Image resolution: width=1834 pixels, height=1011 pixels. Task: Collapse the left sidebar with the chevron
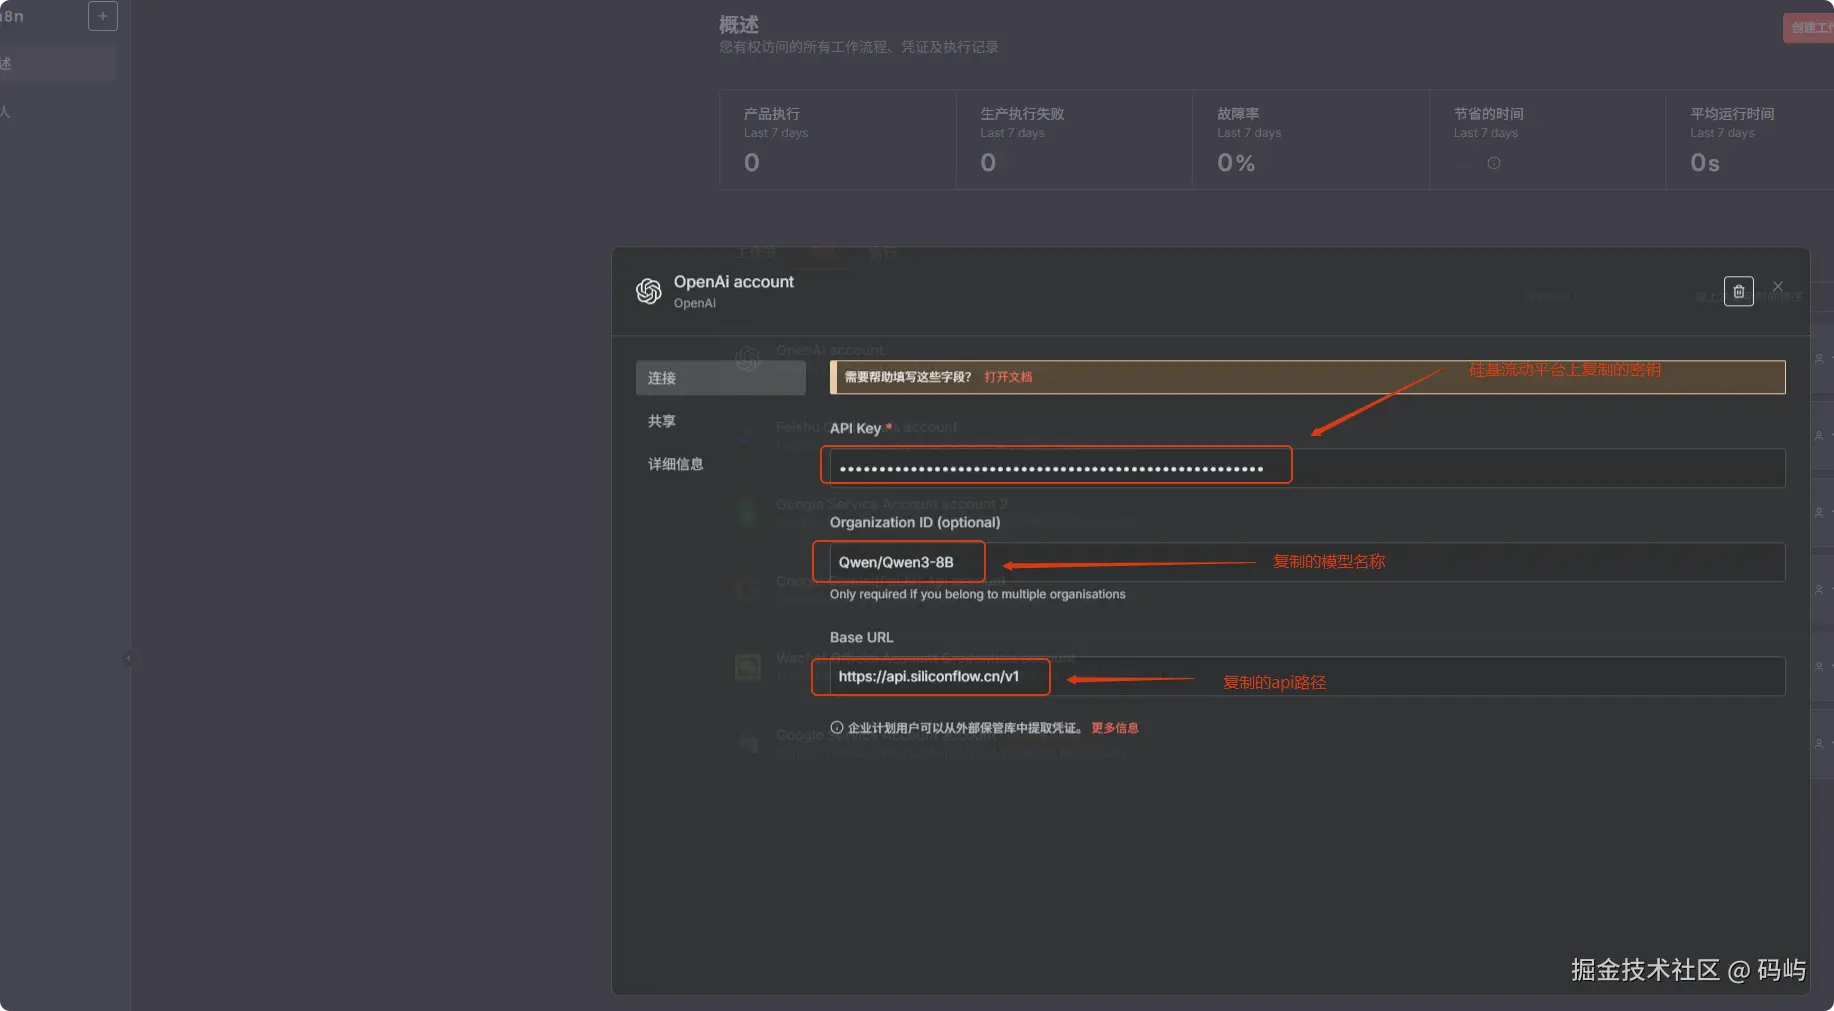point(129,658)
